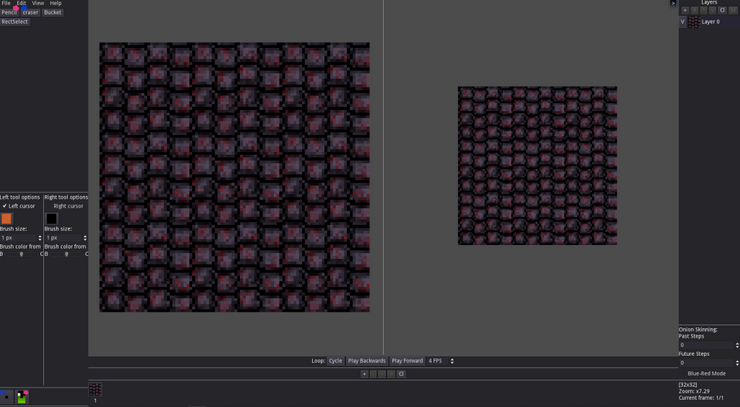Select frame 1 thumbnail in the timeline
Image resolution: width=740 pixels, height=407 pixels.
95,390
